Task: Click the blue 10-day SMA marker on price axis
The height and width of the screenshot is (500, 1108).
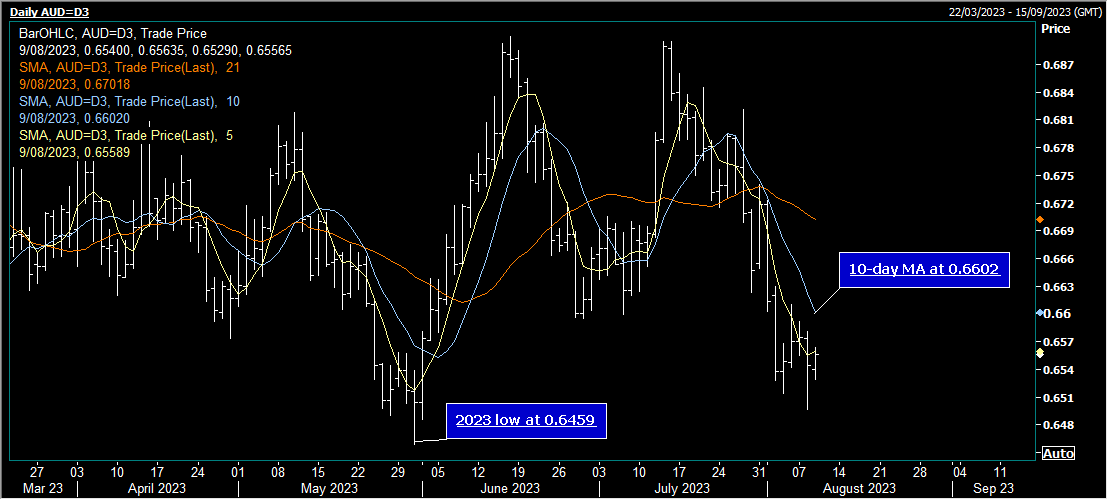Action: point(1039,312)
